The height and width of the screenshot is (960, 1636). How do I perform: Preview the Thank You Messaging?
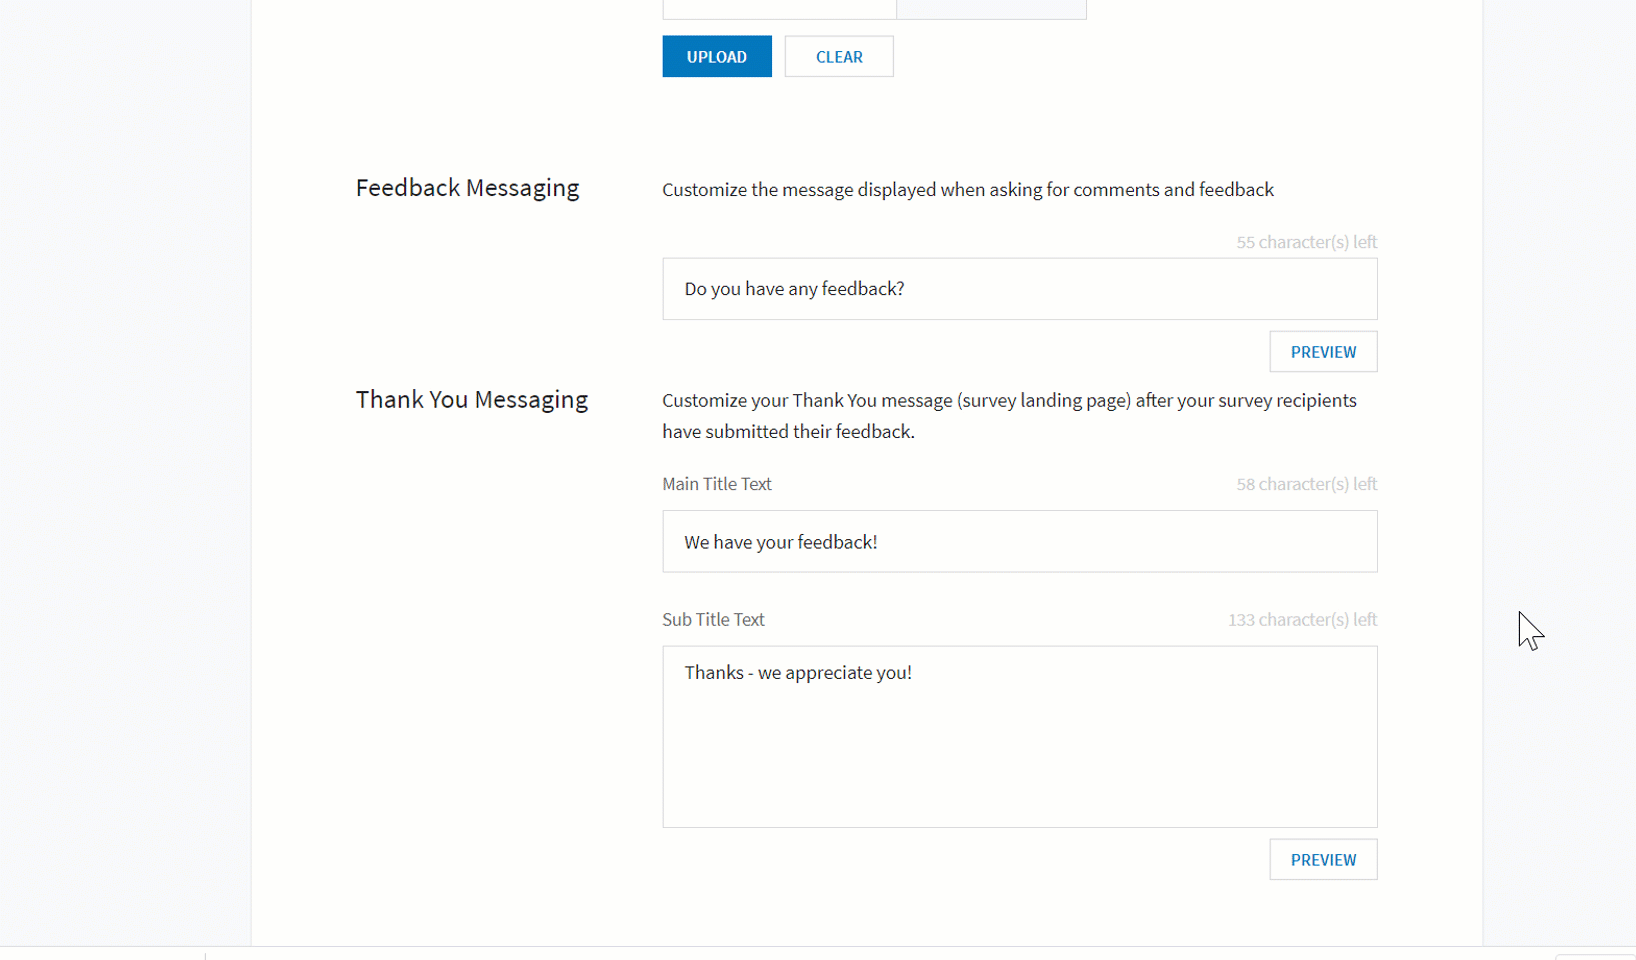(x=1323, y=860)
